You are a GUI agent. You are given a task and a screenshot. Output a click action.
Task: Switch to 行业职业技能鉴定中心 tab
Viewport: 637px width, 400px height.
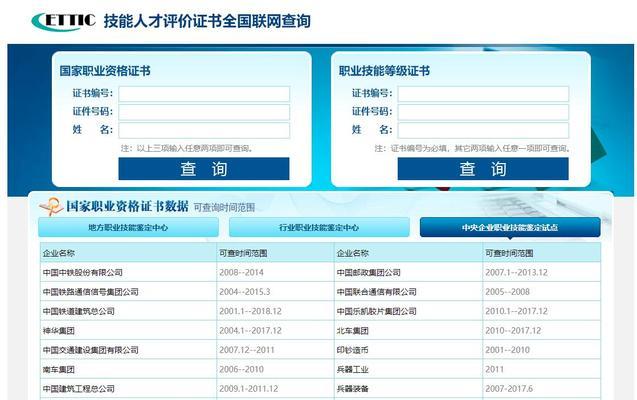[319, 227]
